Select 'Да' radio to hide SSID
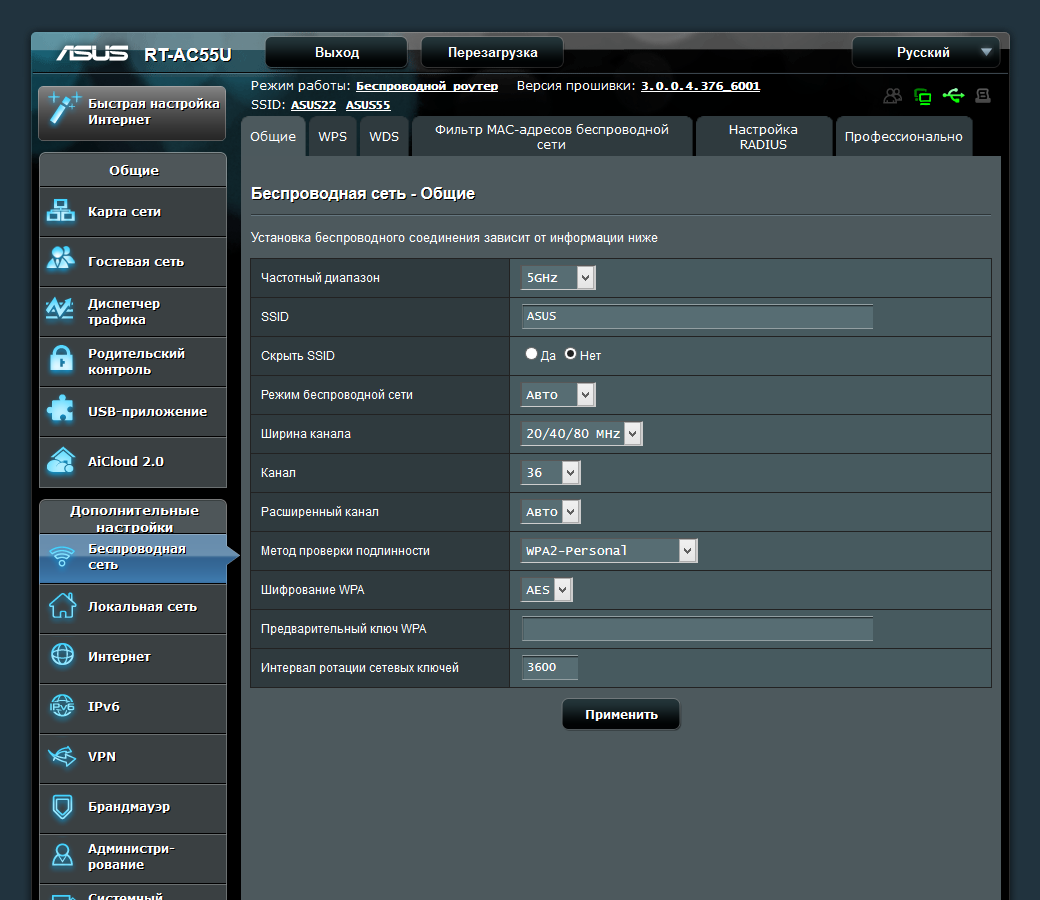This screenshot has height=900, width=1040. pyautogui.click(x=532, y=354)
